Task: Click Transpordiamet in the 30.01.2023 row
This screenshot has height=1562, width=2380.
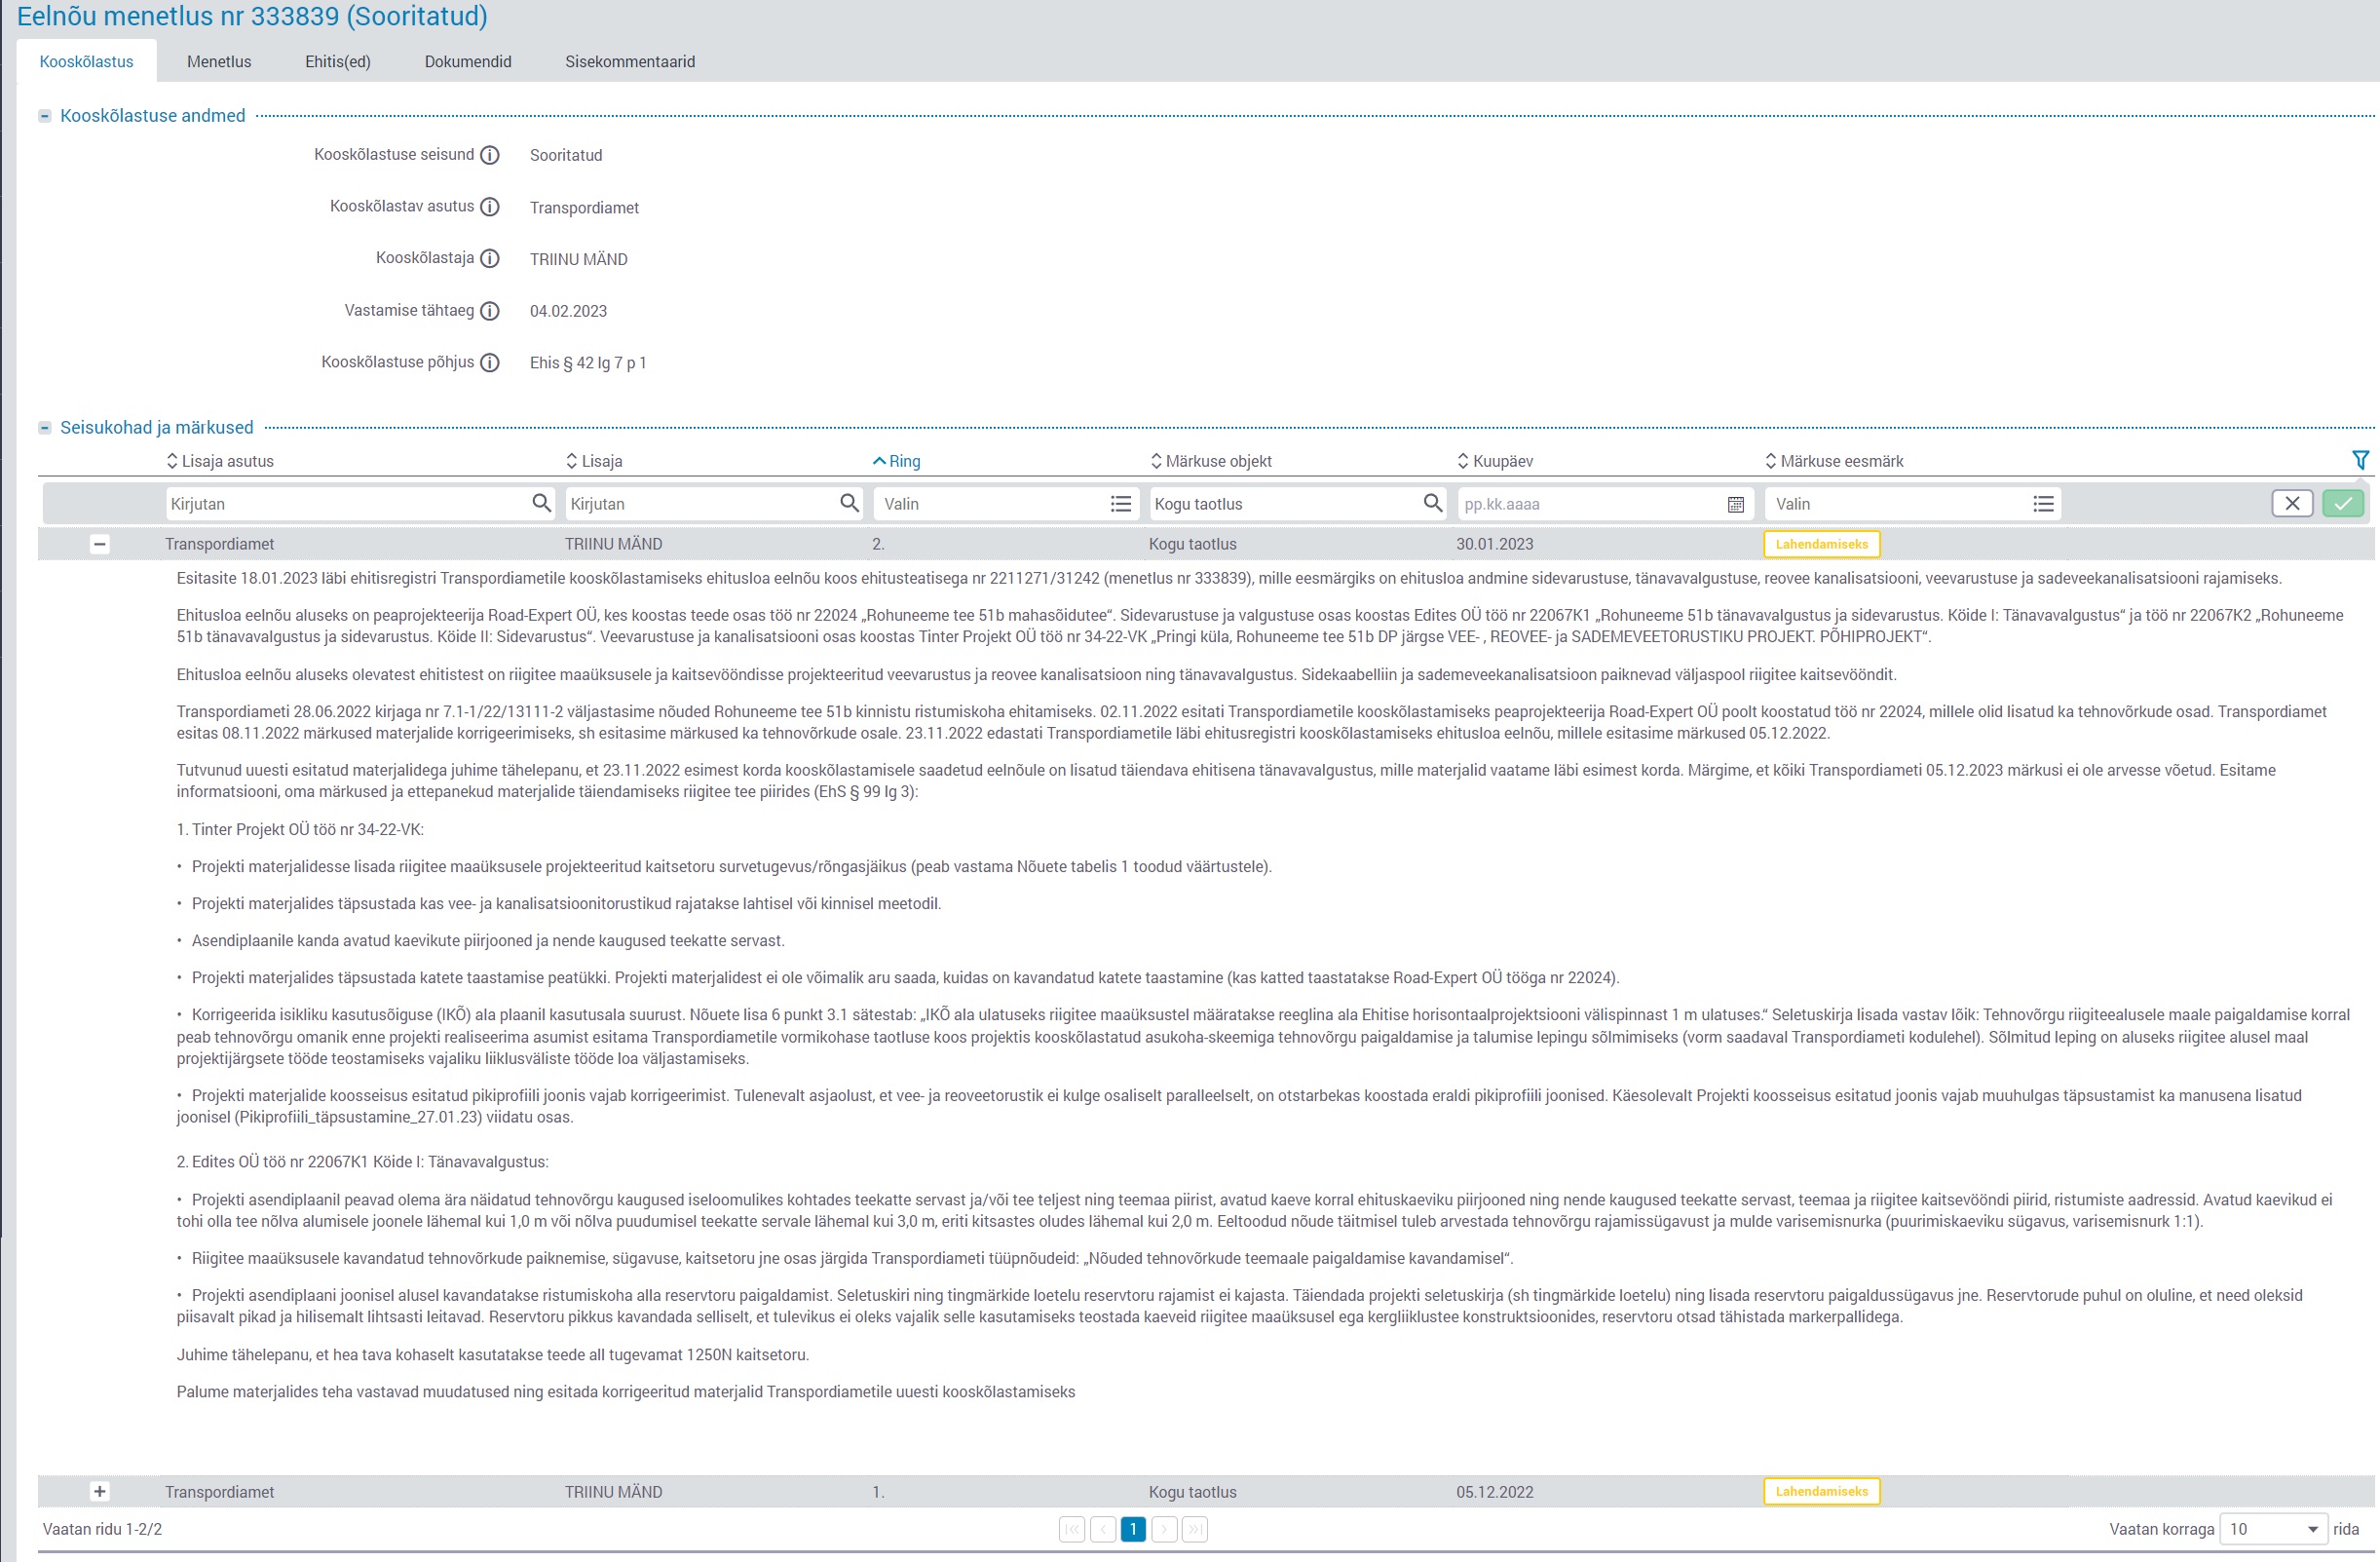Action: click(x=220, y=545)
